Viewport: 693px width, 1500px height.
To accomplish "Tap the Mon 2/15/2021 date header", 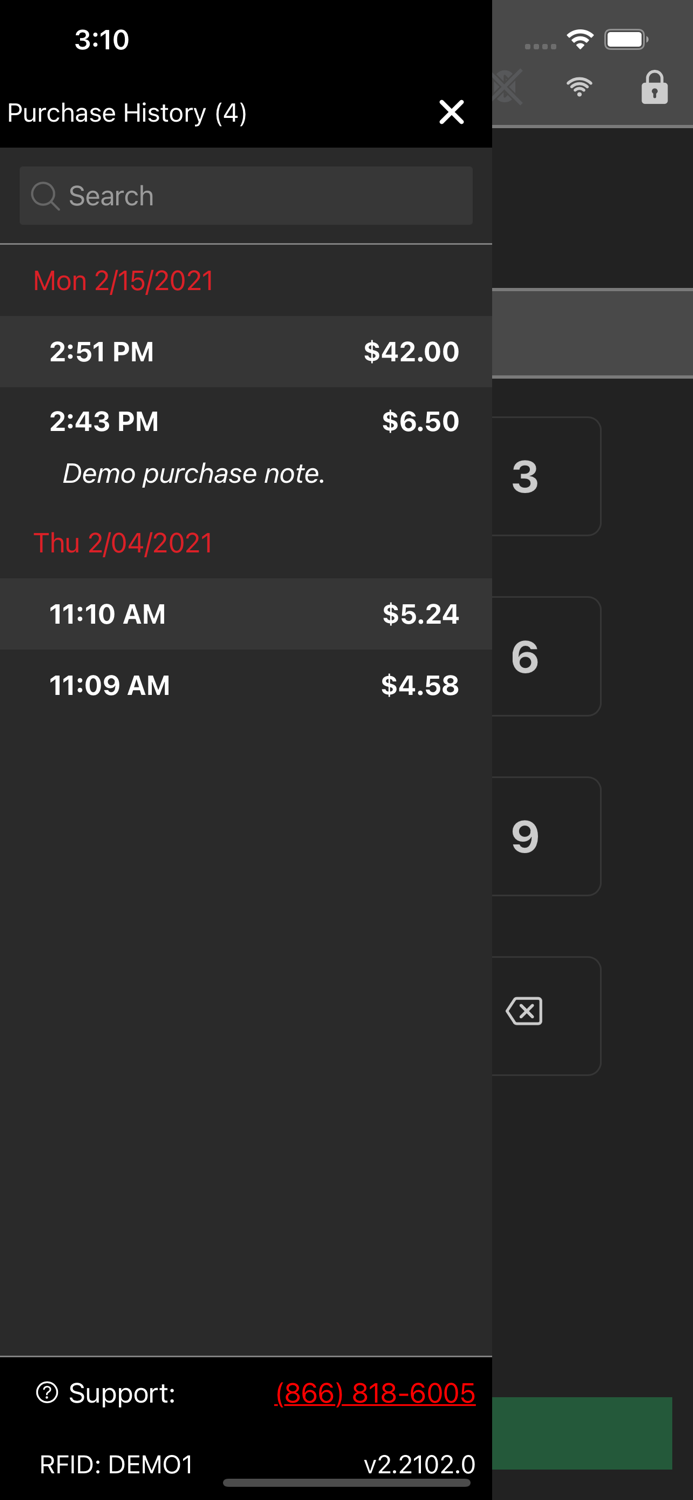I will 124,281.
